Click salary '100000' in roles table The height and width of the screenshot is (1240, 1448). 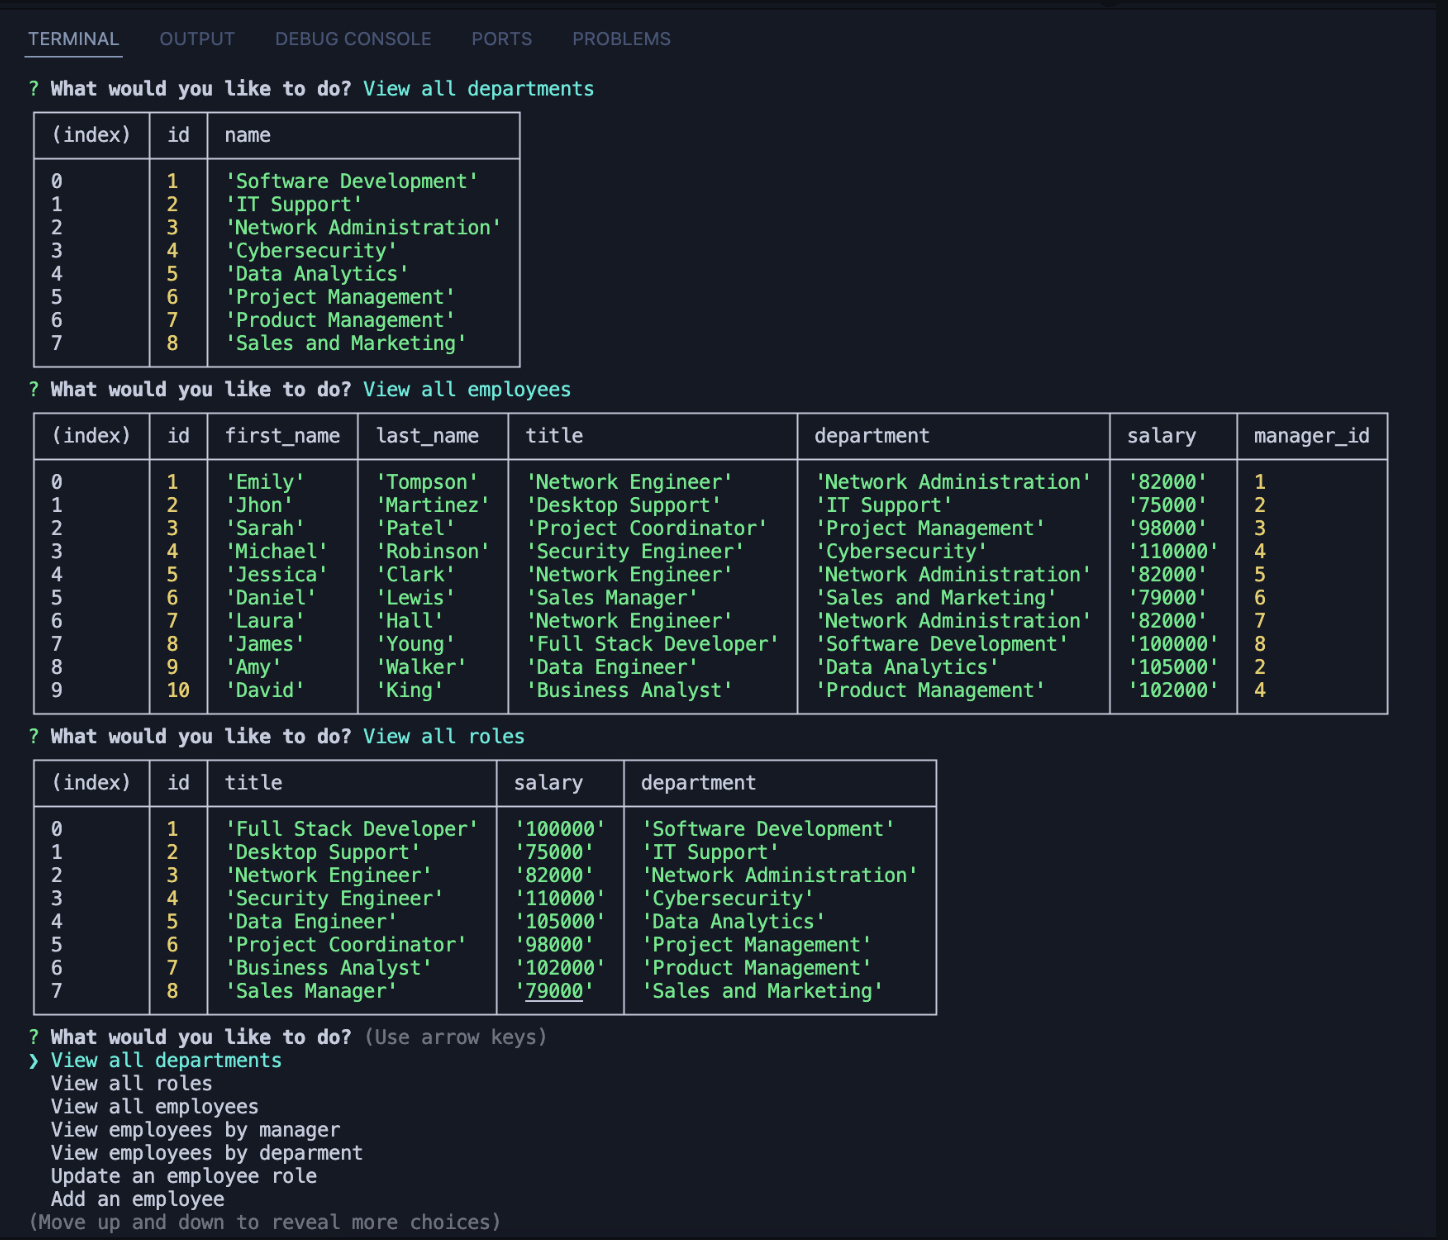tap(560, 829)
